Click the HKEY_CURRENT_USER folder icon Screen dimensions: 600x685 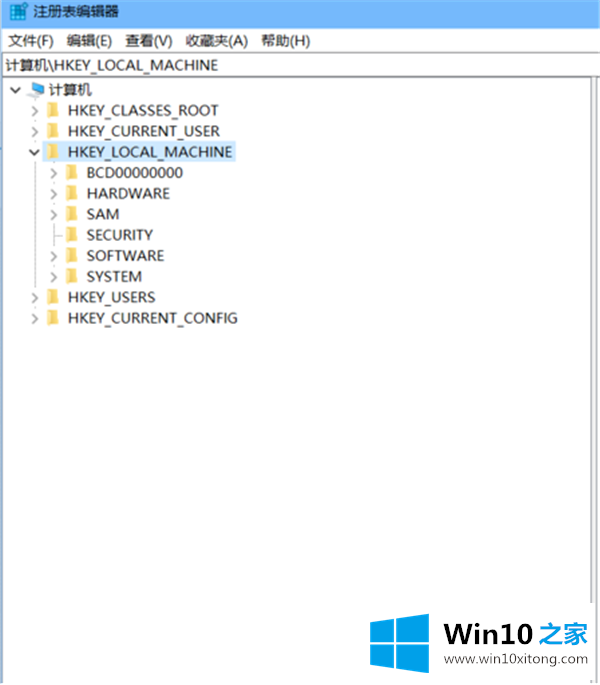pos(53,131)
